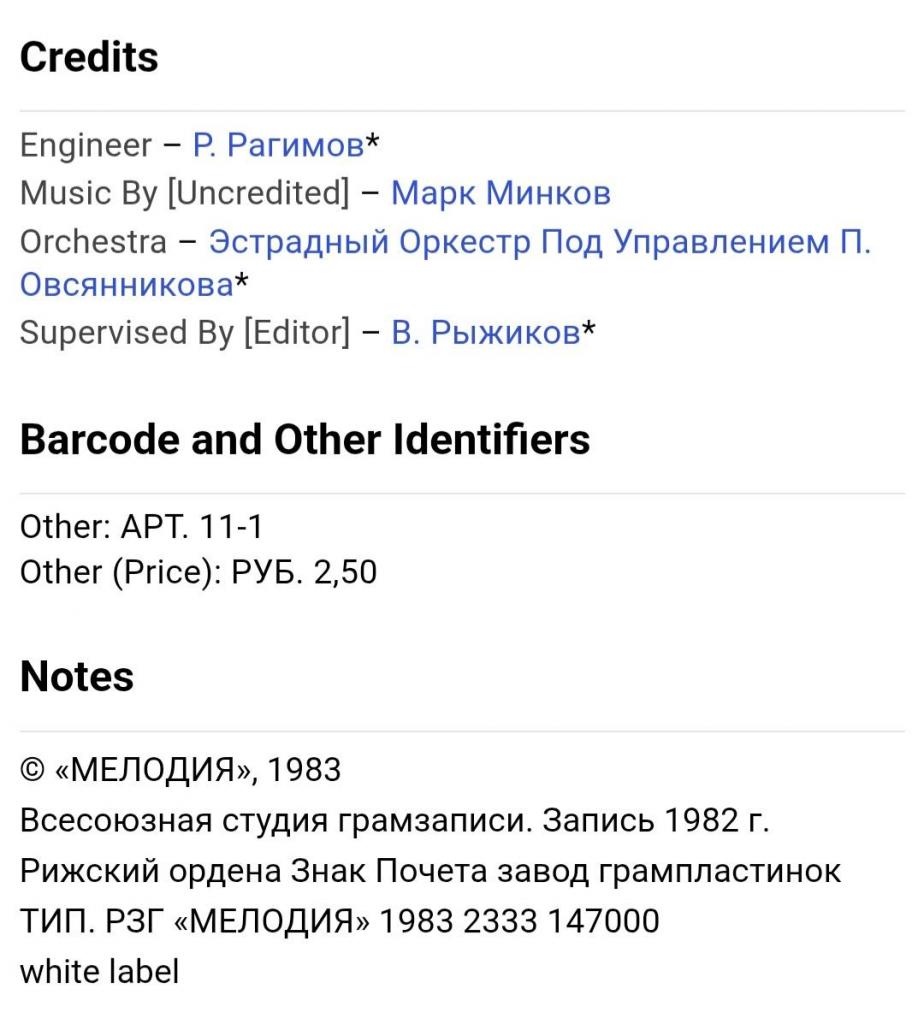Click the Всесоюзная студия грамзаписи note line

[x=394, y=821]
